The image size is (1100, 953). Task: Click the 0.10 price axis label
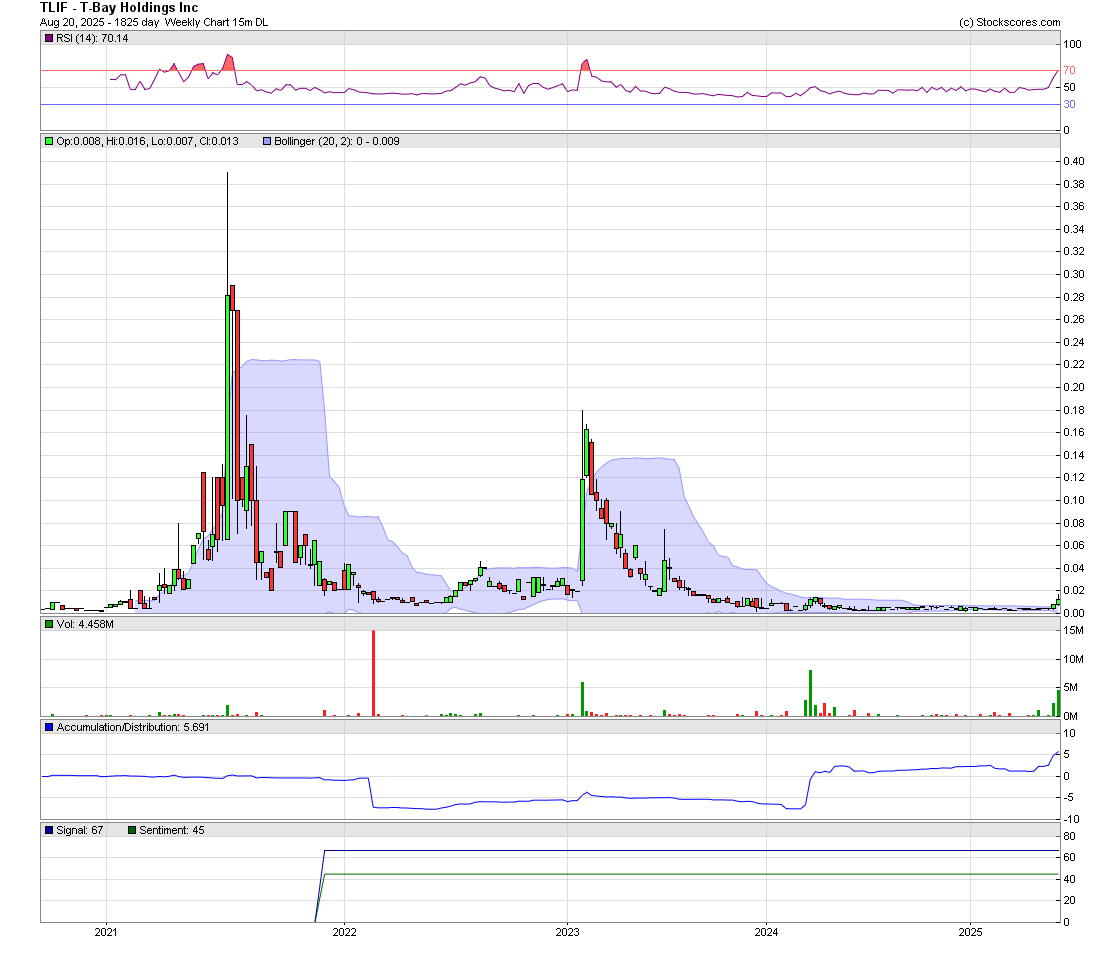(1073, 500)
